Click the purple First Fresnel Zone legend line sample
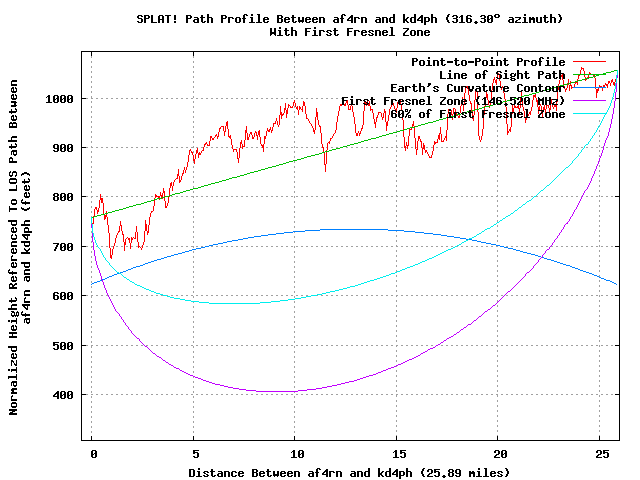 pyautogui.click(x=589, y=100)
